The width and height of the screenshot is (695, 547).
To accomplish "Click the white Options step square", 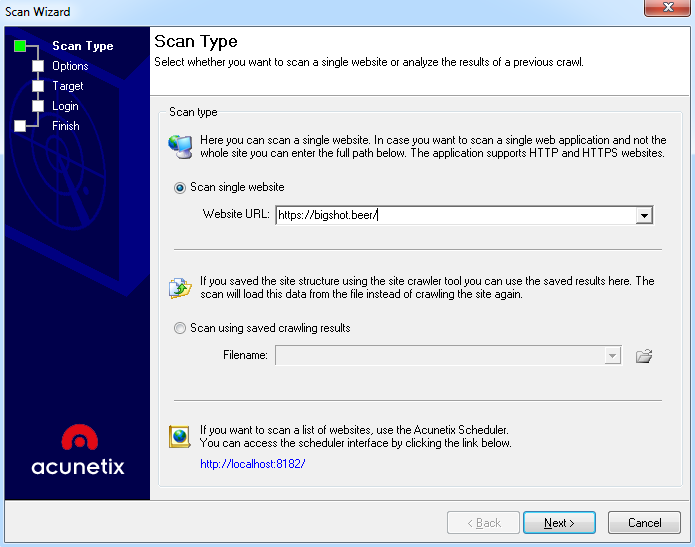I will pyautogui.click(x=38, y=66).
